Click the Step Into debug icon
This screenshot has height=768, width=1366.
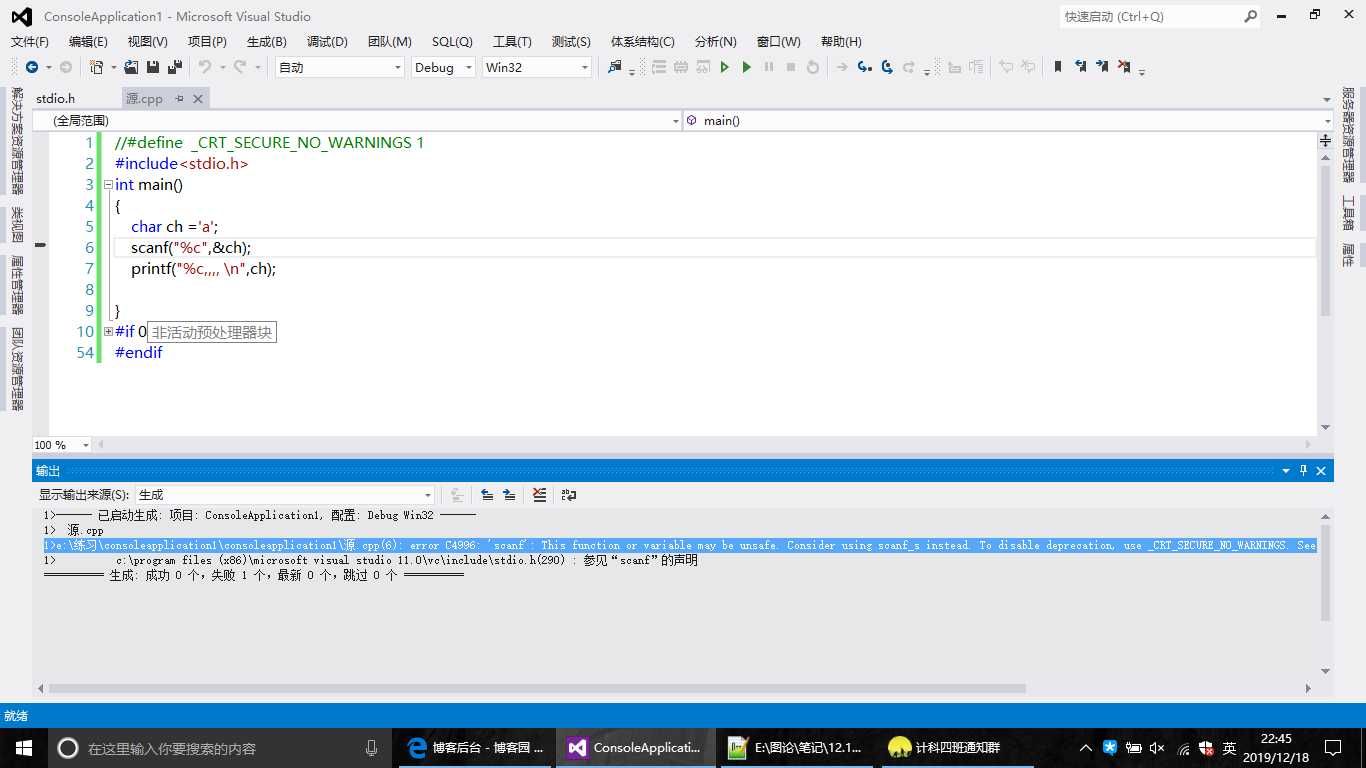(865, 67)
